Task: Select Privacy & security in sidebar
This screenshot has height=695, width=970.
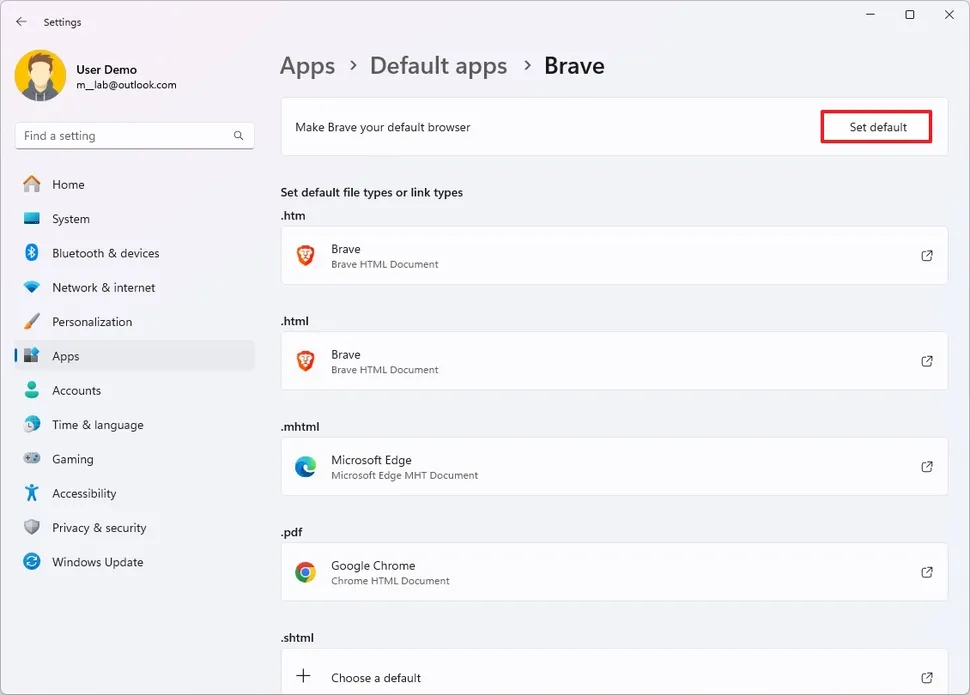Action: pos(99,528)
